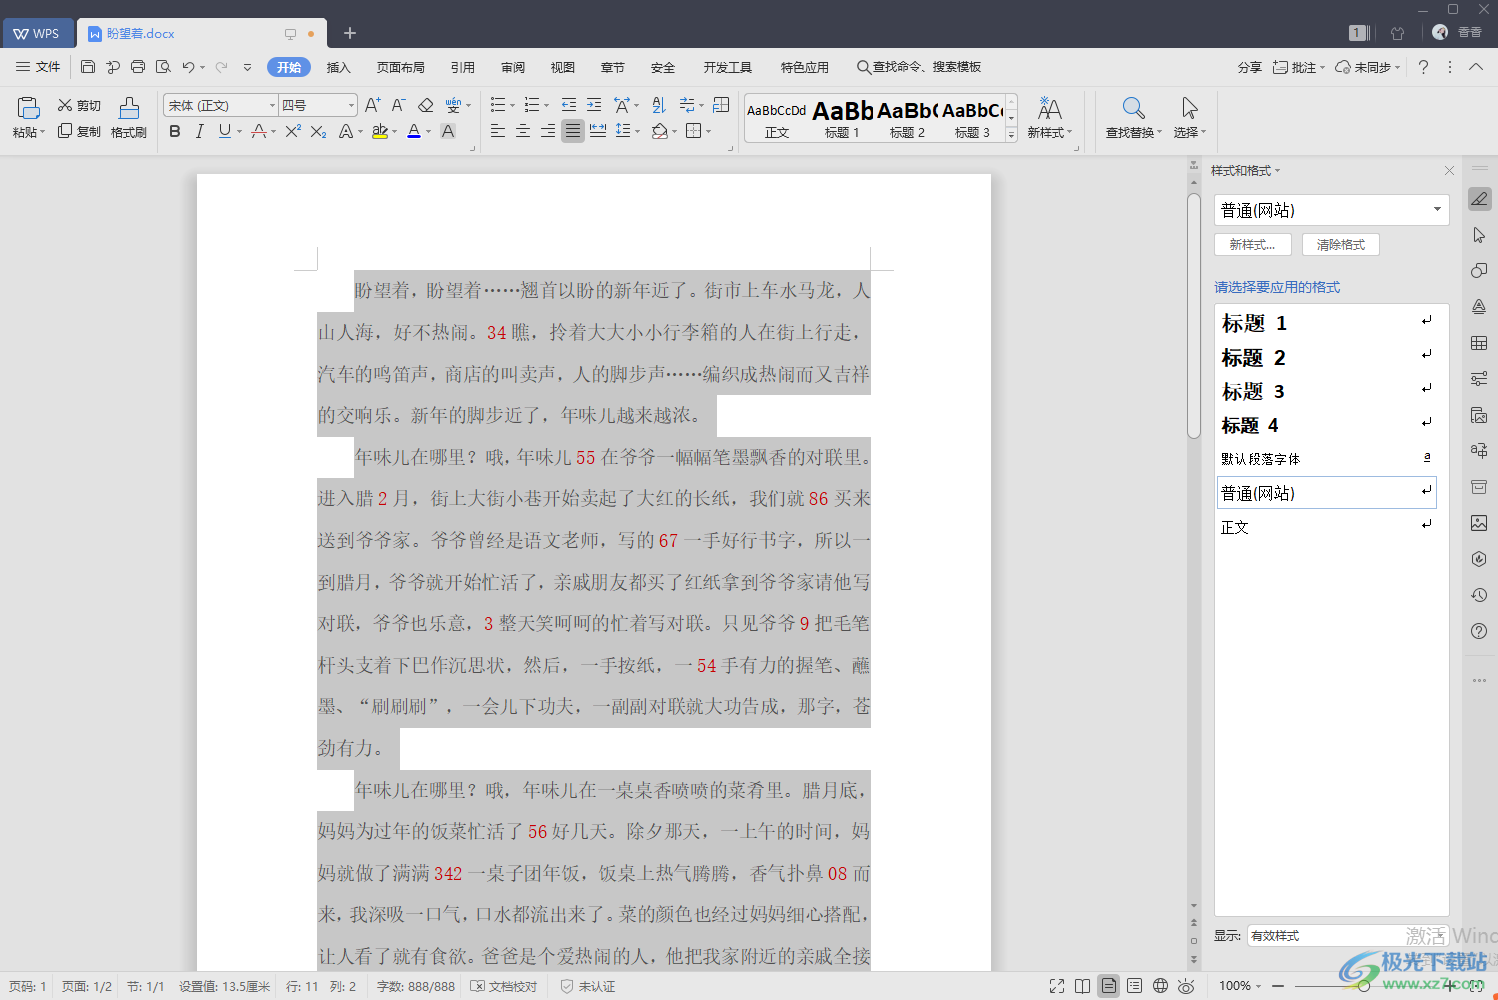1498x1000 pixels.
Task: Open the 文件 menu
Action: tap(38, 67)
